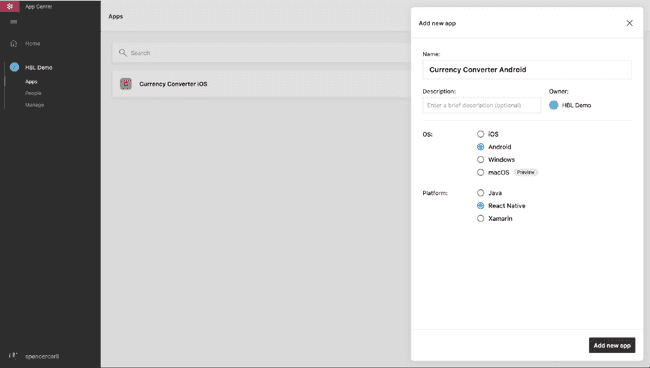
Task: Click the App Center logo icon
Action: pos(10,6)
